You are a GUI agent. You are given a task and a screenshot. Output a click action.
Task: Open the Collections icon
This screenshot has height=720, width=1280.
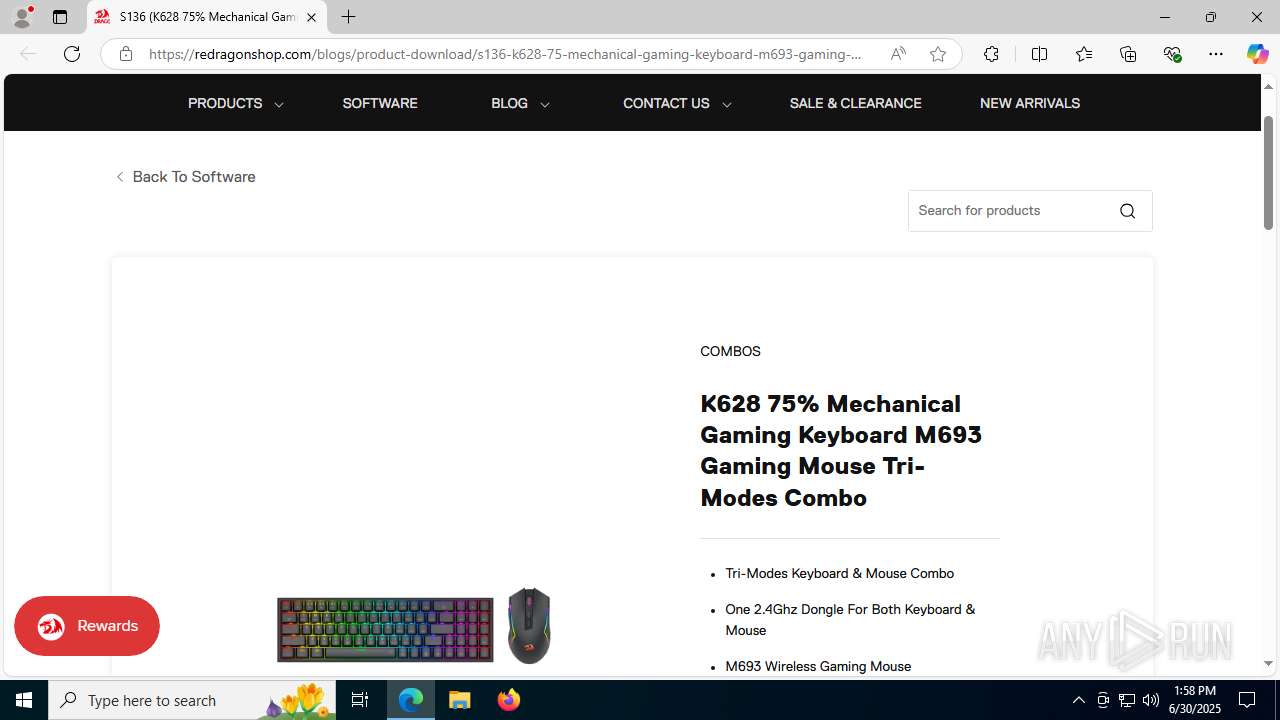pos(1128,54)
